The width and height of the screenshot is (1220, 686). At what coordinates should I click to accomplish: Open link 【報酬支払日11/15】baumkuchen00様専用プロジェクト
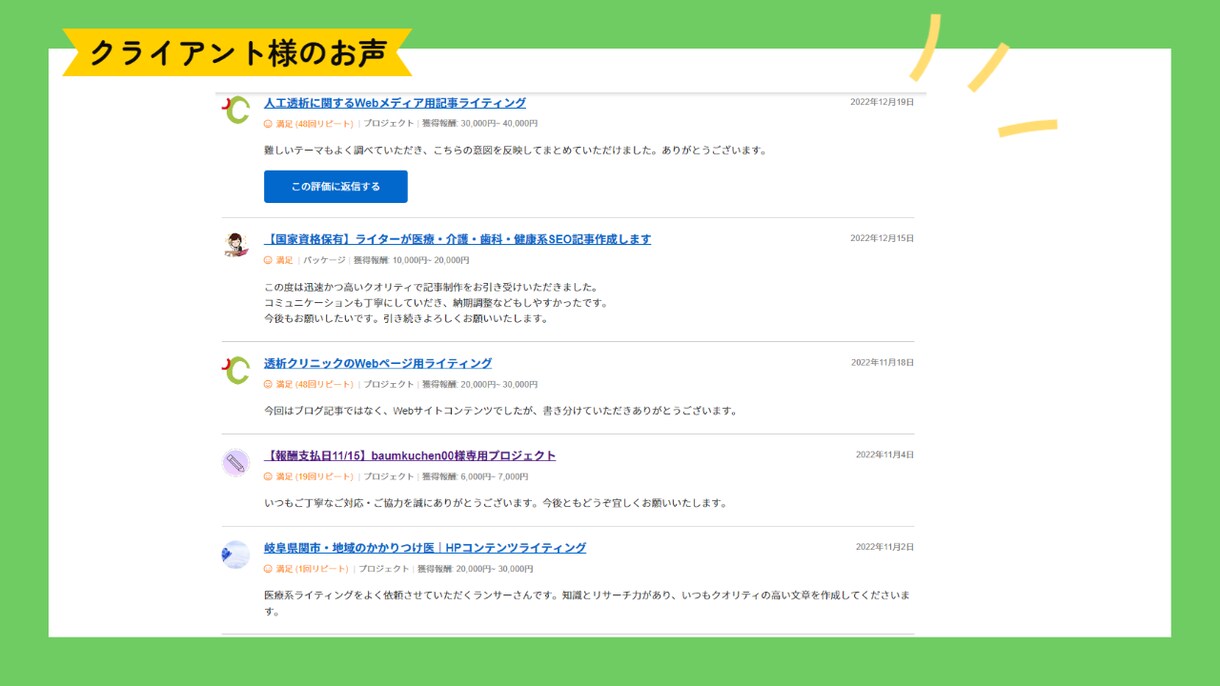coord(410,455)
